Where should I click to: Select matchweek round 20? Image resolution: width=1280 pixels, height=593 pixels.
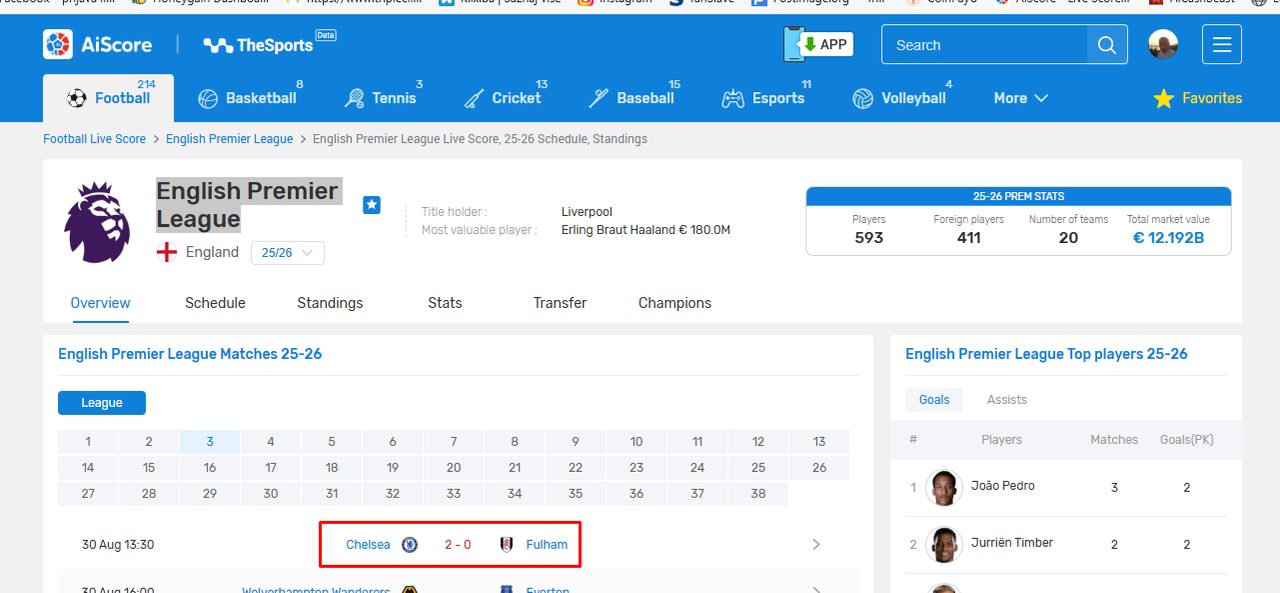[454, 467]
